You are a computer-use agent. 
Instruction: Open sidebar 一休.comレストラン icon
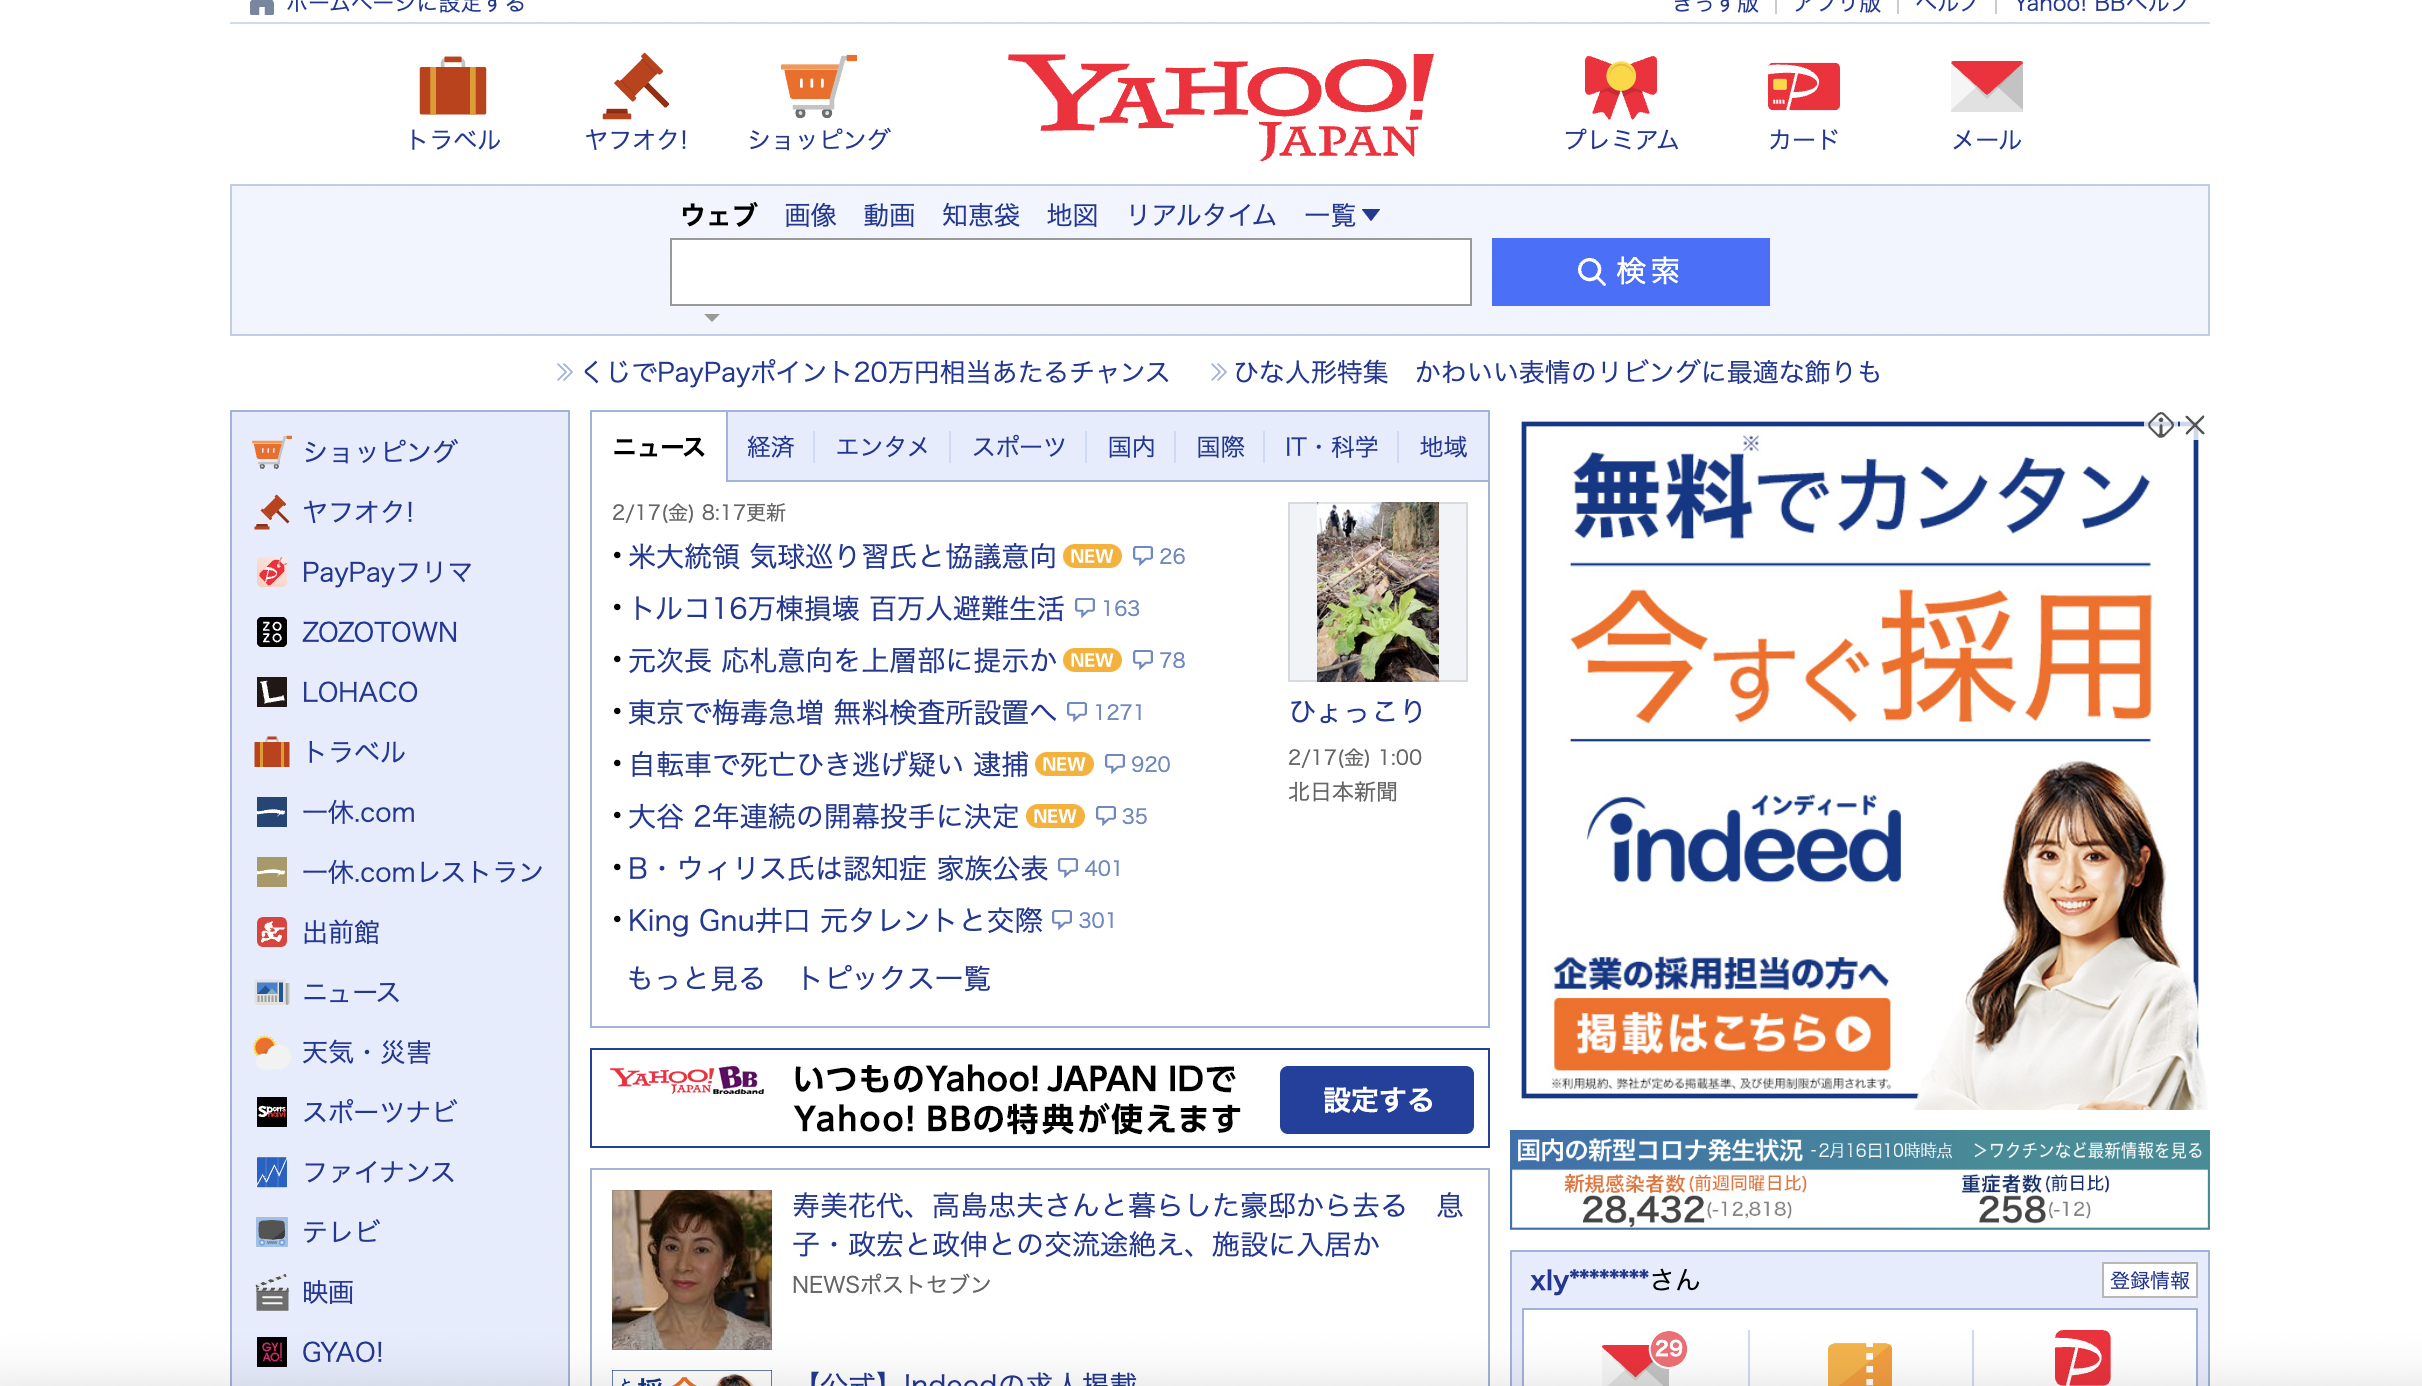(x=271, y=872)
